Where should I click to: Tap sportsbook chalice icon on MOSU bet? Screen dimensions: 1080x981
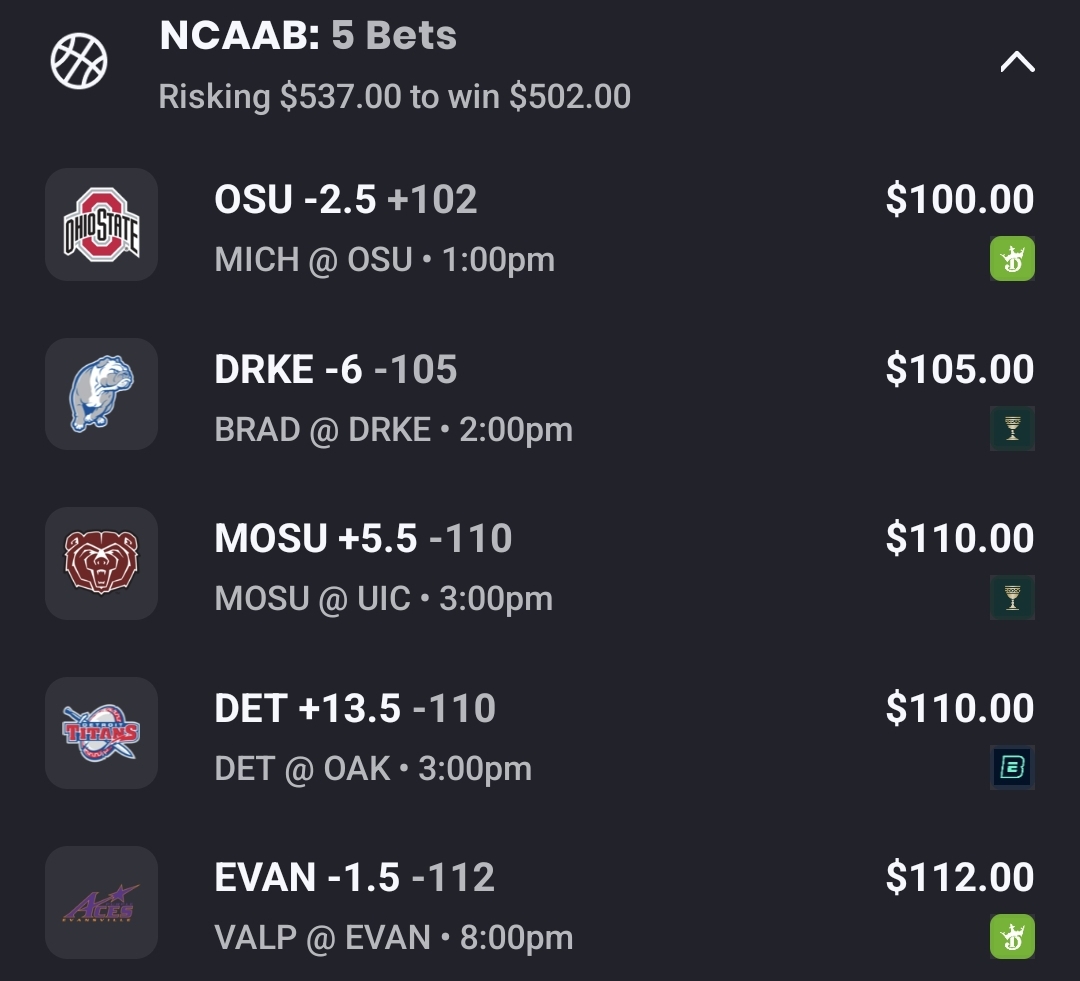point(1012,598)
